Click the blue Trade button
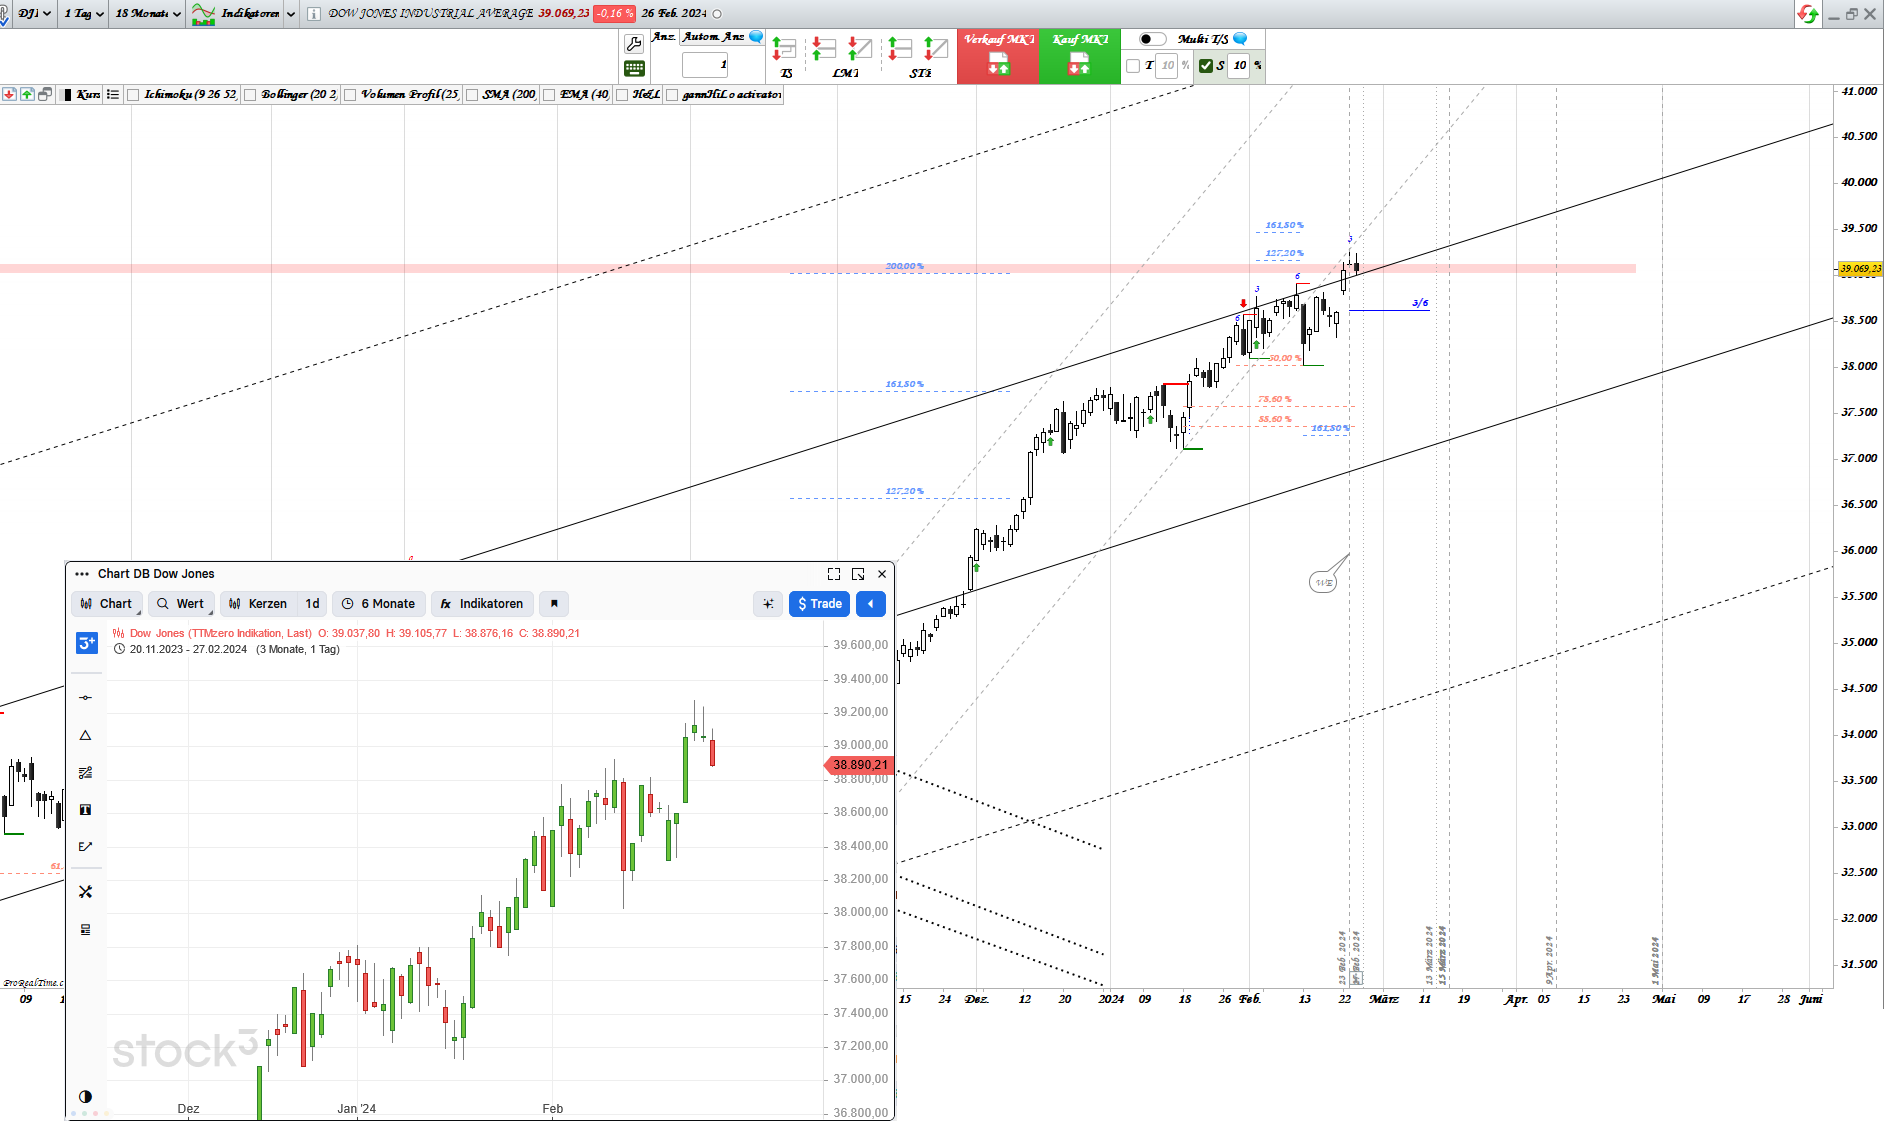Screen dimensions: 1888x1138 click(820, 604)
